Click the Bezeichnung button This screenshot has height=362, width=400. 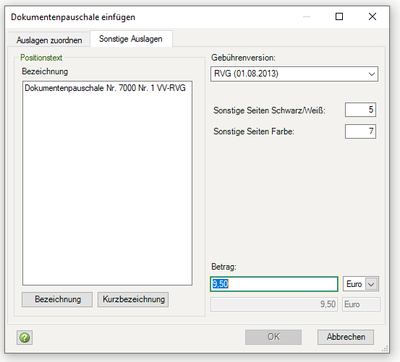click(x=57, y=299)
